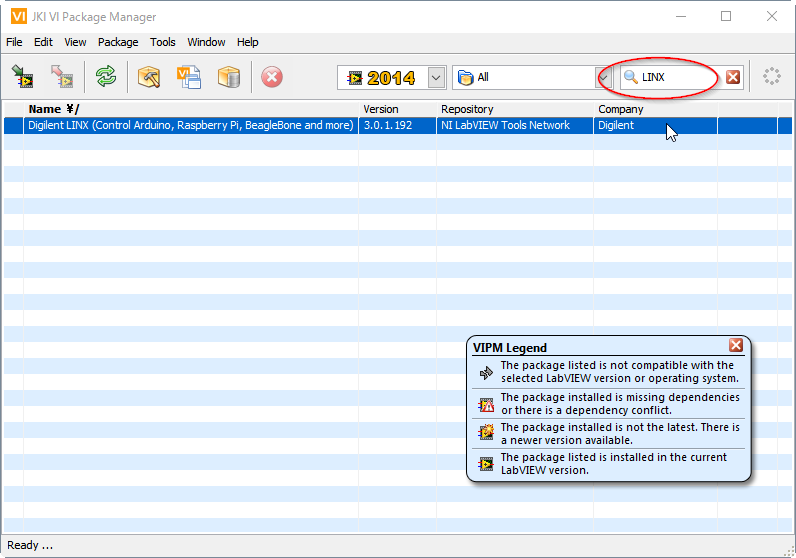The width and height of the screenshot is (796, 558).
Task: Open the View menu
Action: pos(75,42)
